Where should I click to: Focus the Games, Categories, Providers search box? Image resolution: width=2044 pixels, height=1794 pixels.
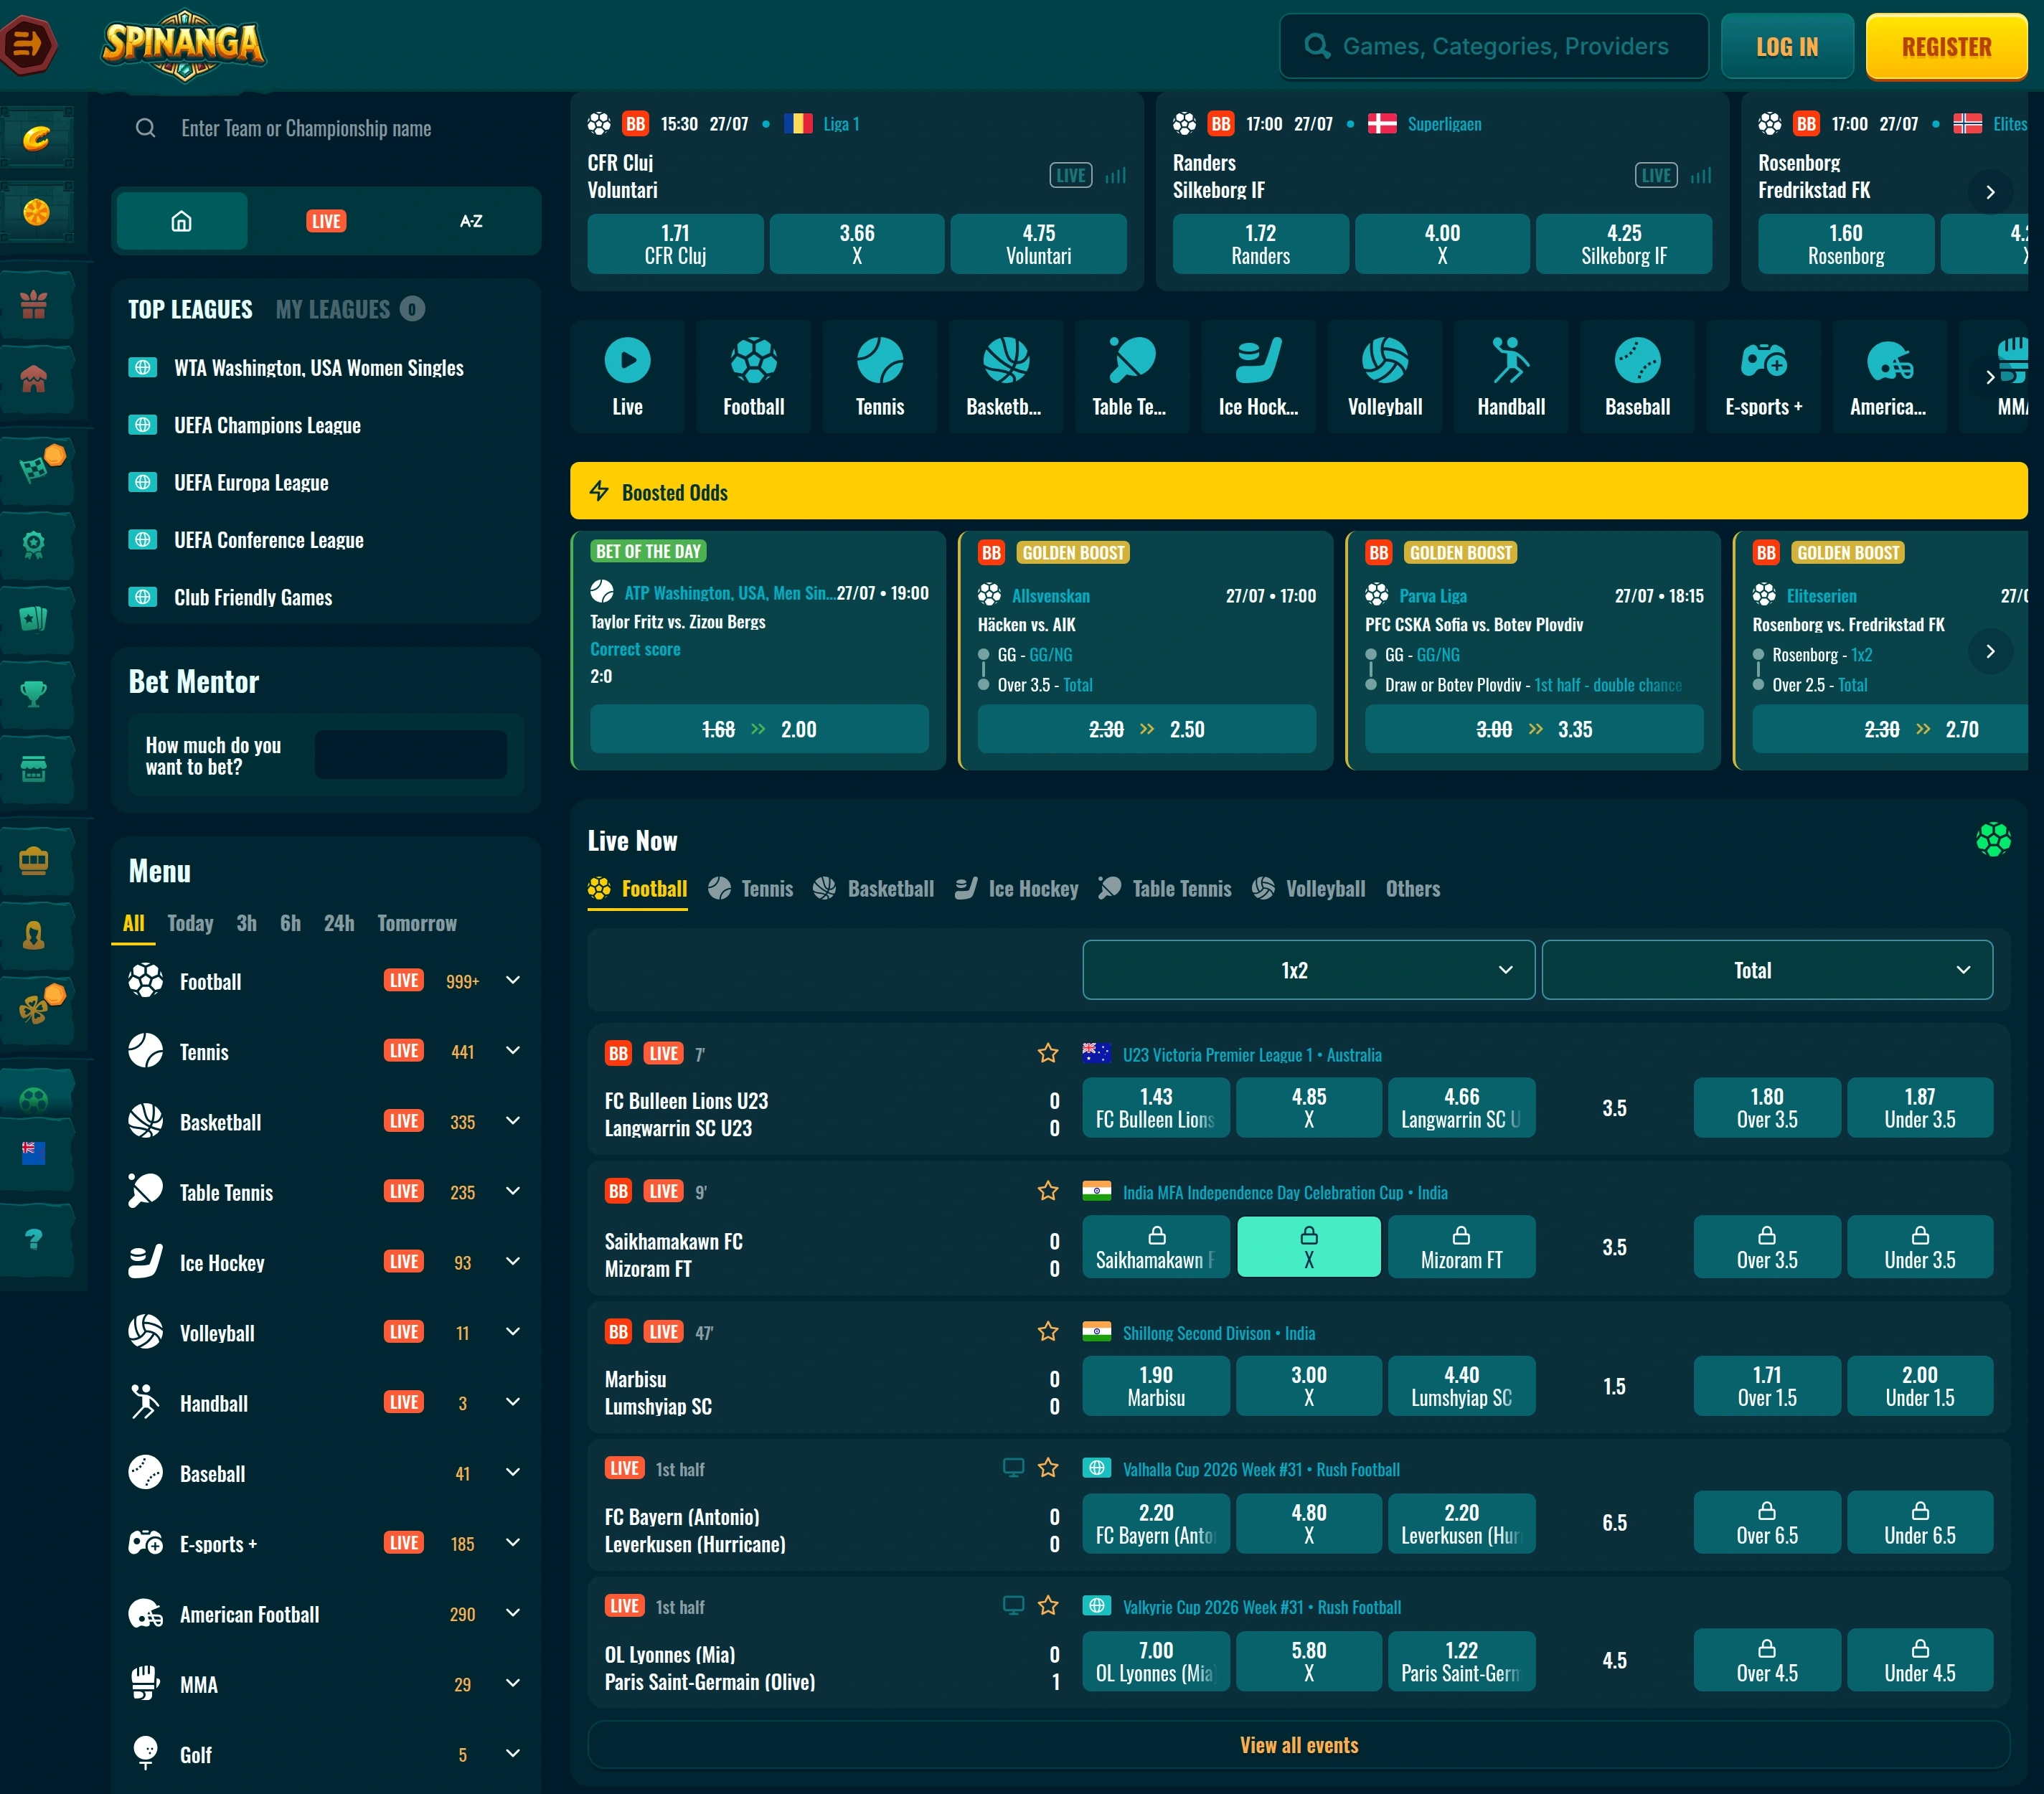tap(1493, 46)
